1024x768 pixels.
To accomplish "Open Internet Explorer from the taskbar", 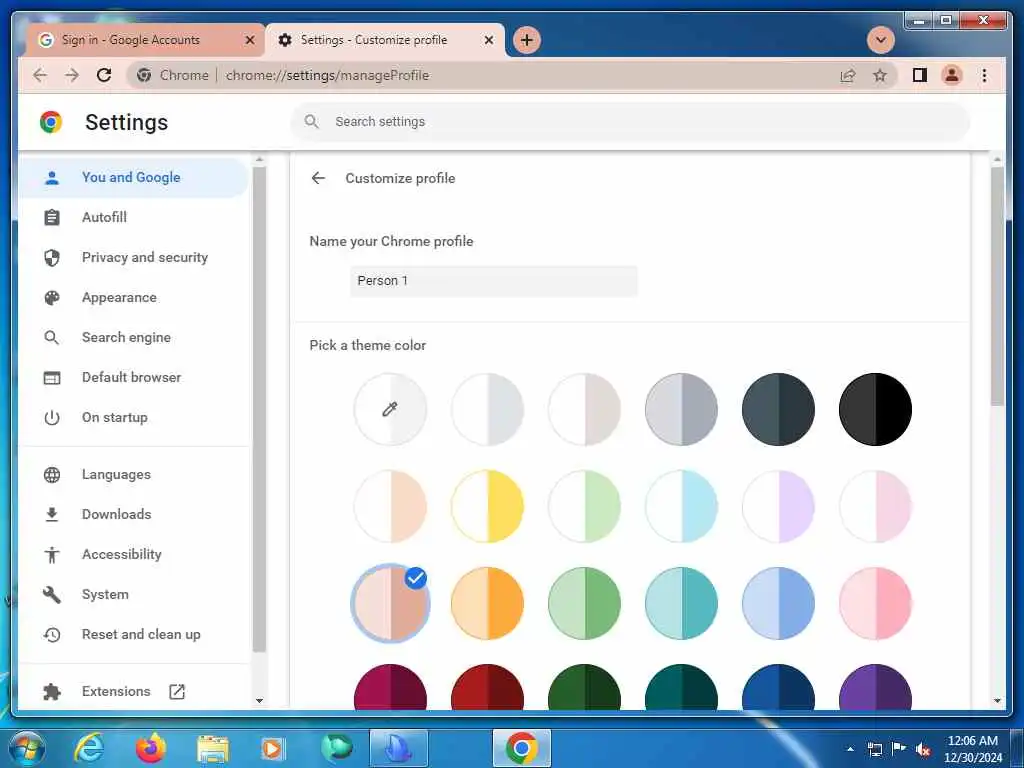I will click(x=89, y=748).
